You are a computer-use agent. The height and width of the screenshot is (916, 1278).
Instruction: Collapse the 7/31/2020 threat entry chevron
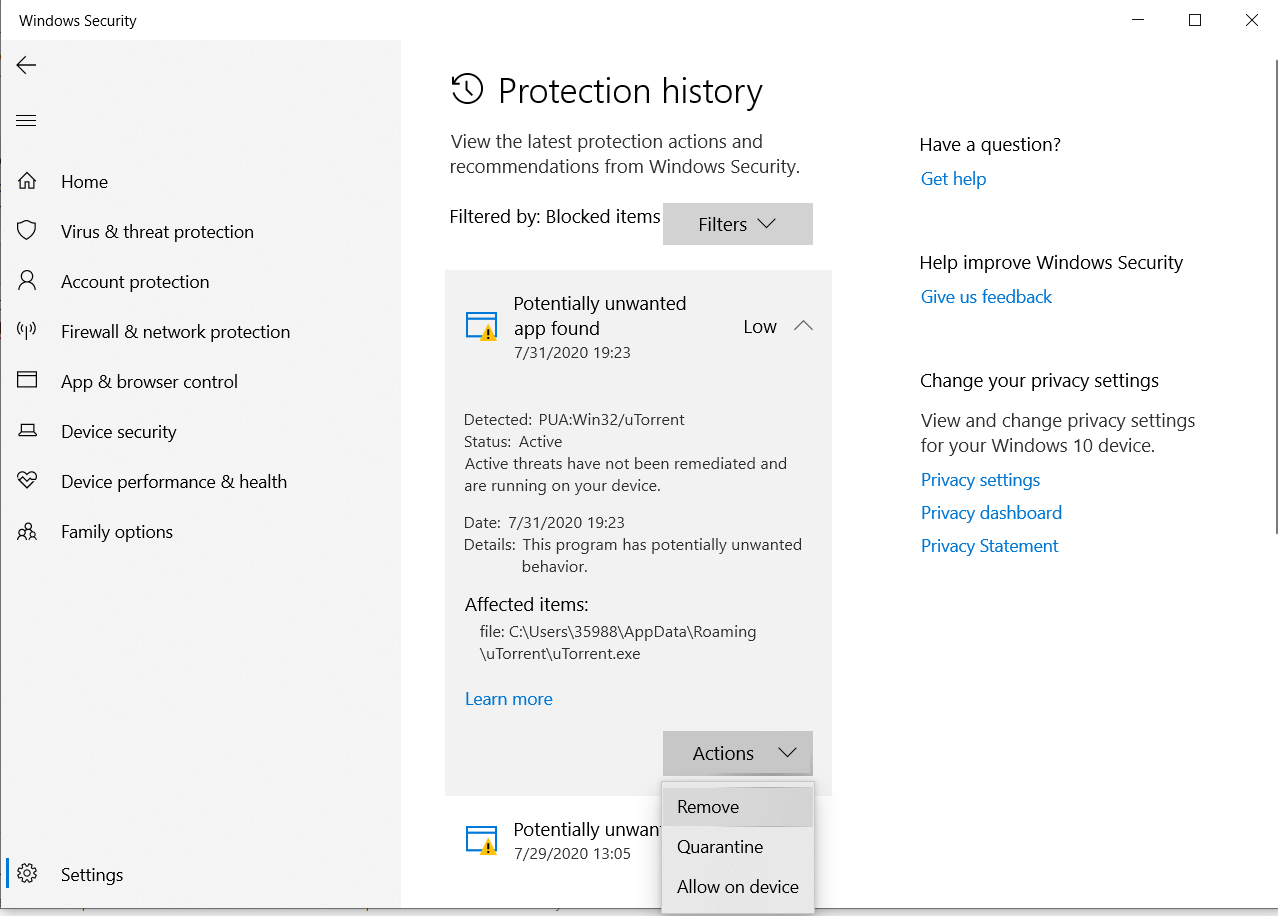click(803, 326)
